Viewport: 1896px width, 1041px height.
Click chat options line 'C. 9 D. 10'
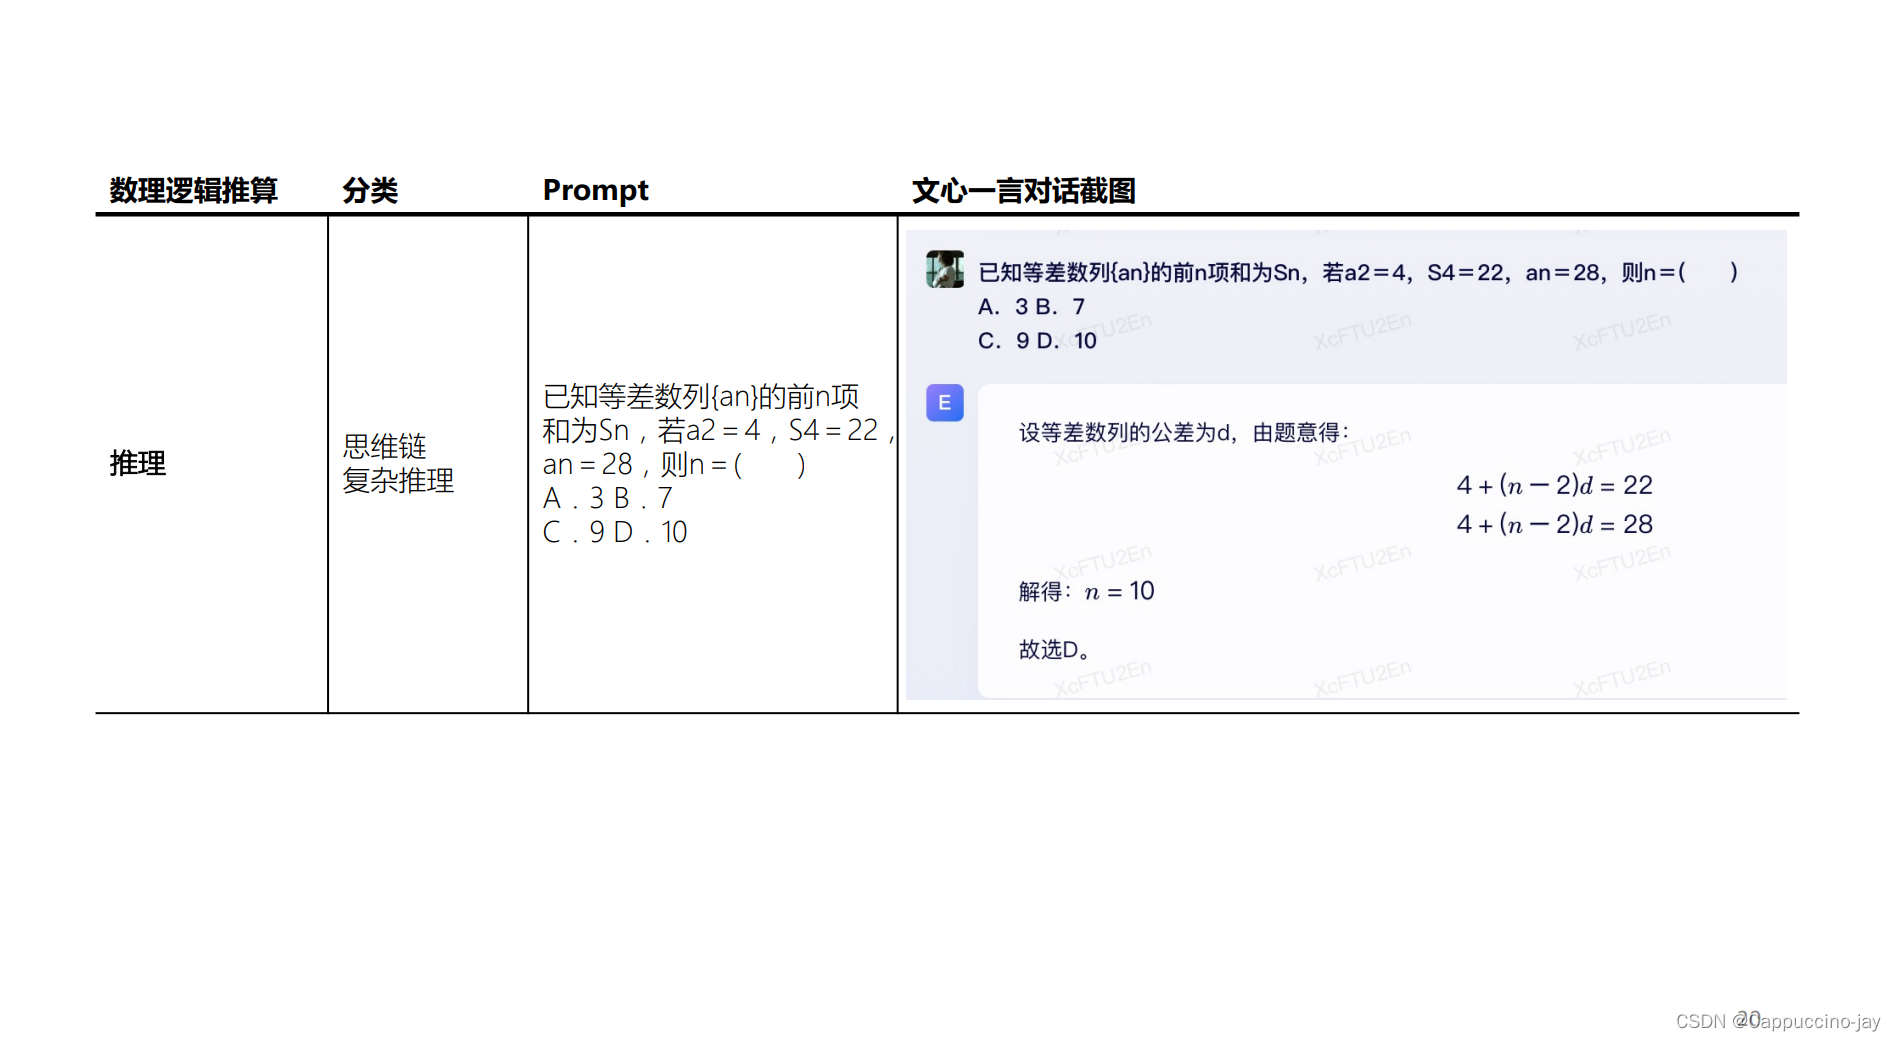(x=1037, y=340)
